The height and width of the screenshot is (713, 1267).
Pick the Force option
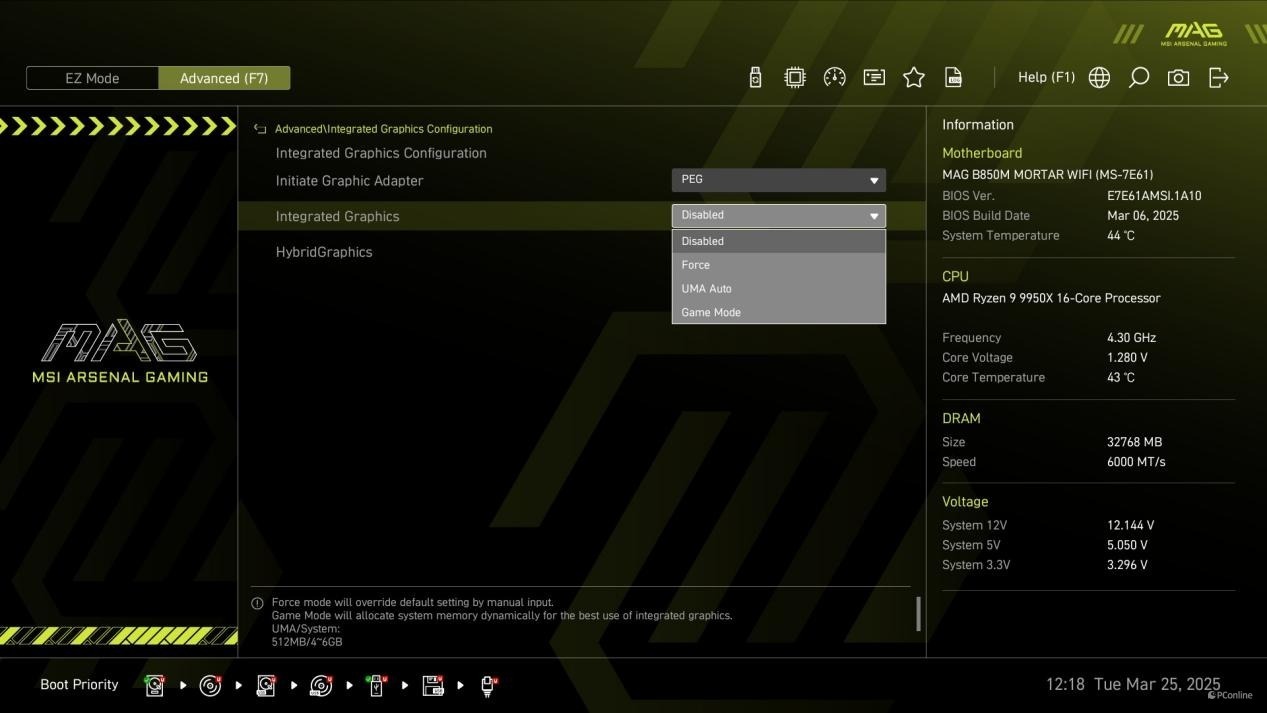click(x=695, y=265)
